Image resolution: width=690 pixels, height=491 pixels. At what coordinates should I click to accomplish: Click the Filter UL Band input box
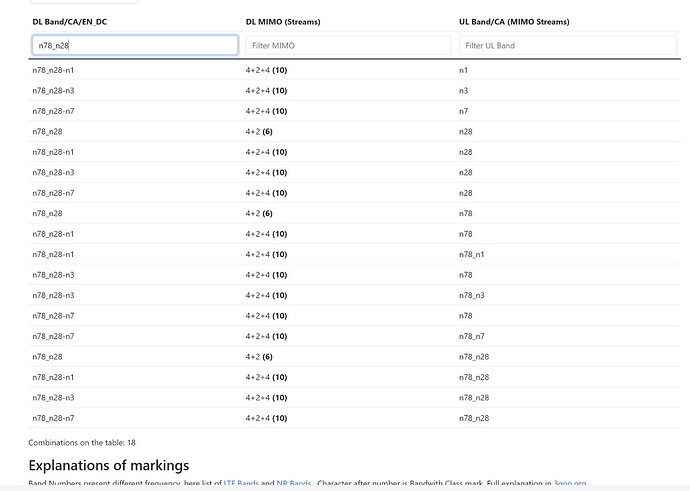pos(568,45)
